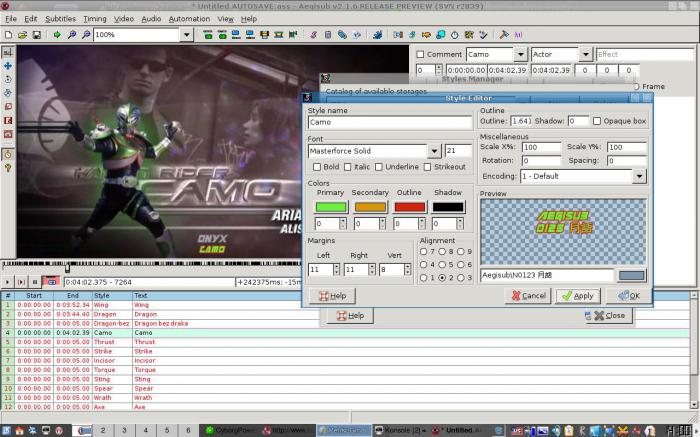Open the Audio menu

(x=151, y=19)
